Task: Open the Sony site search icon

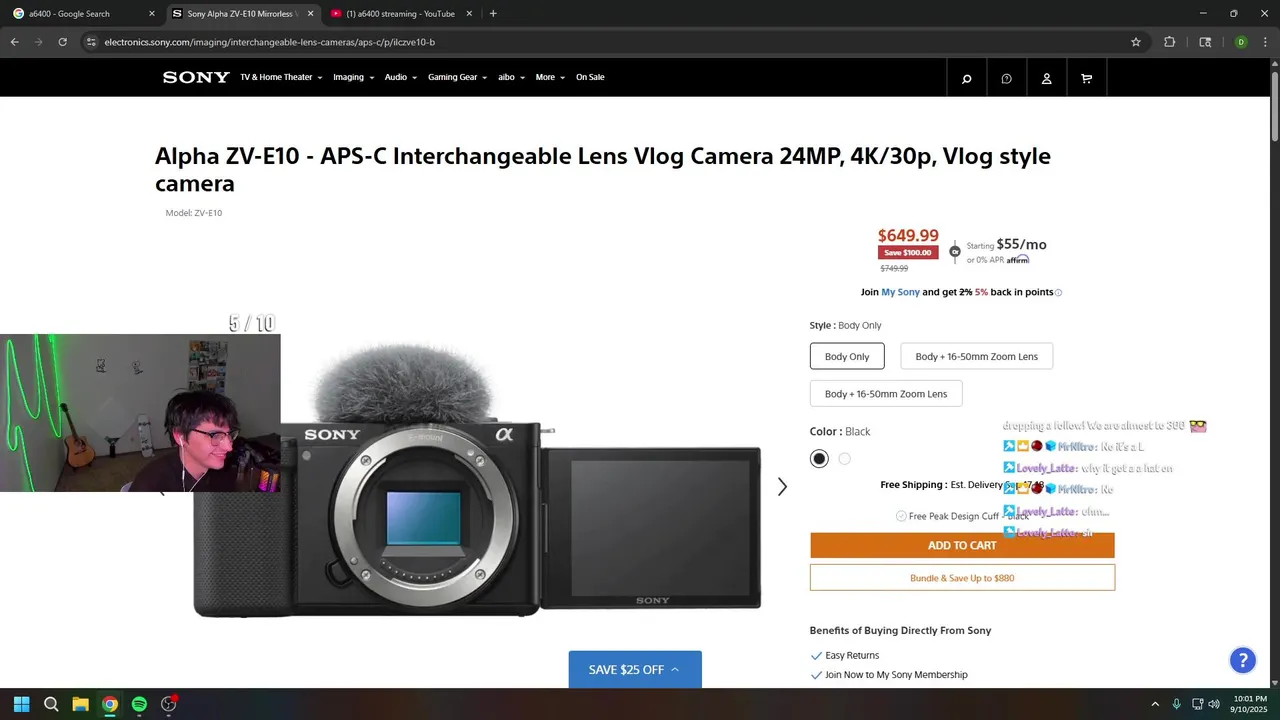Action: [x=966, y=78]
